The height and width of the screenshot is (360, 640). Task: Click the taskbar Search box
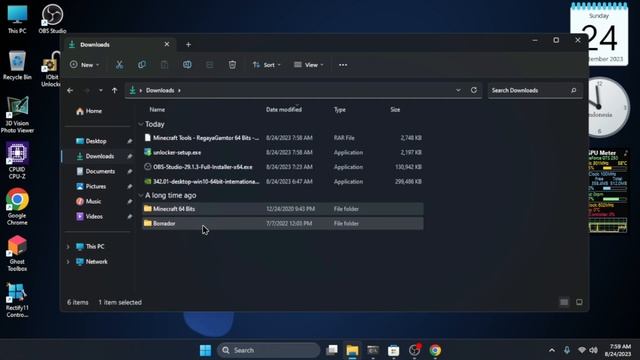269,350
